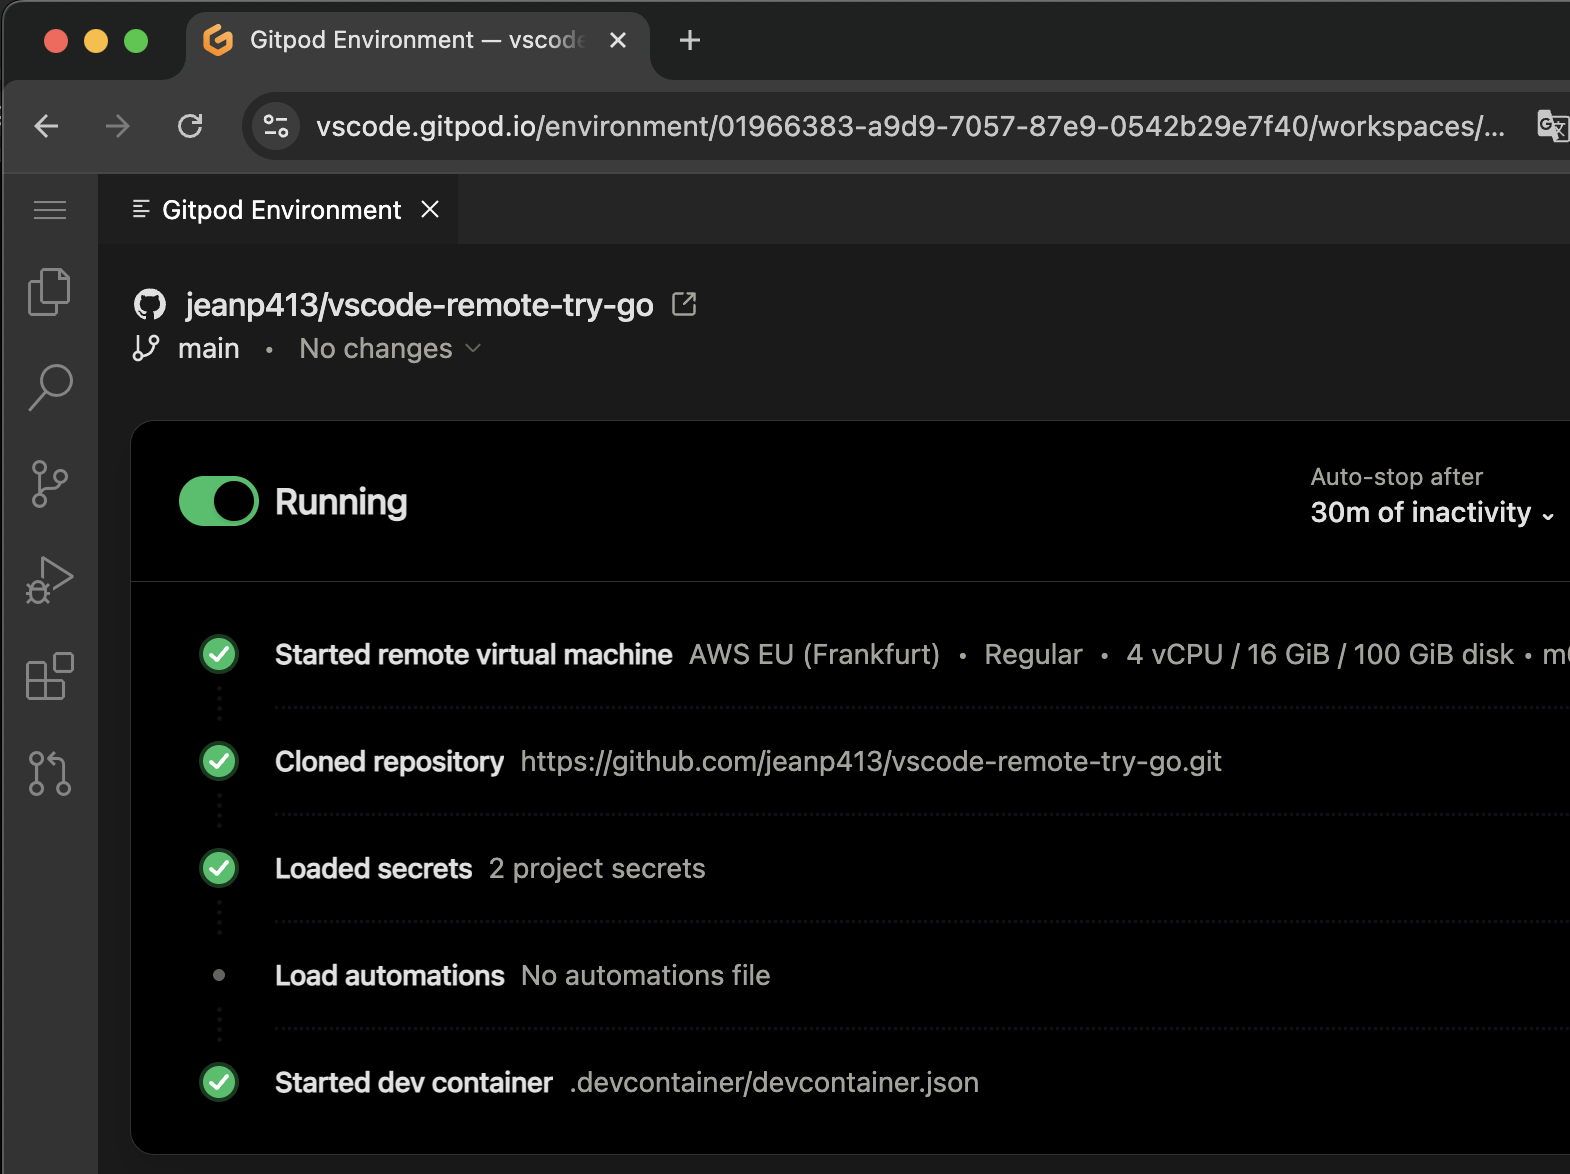Click the 4 vCPU / 16 GiB machine spec
This screenshot has width=1570, height=1174.
pos(1320,654)
